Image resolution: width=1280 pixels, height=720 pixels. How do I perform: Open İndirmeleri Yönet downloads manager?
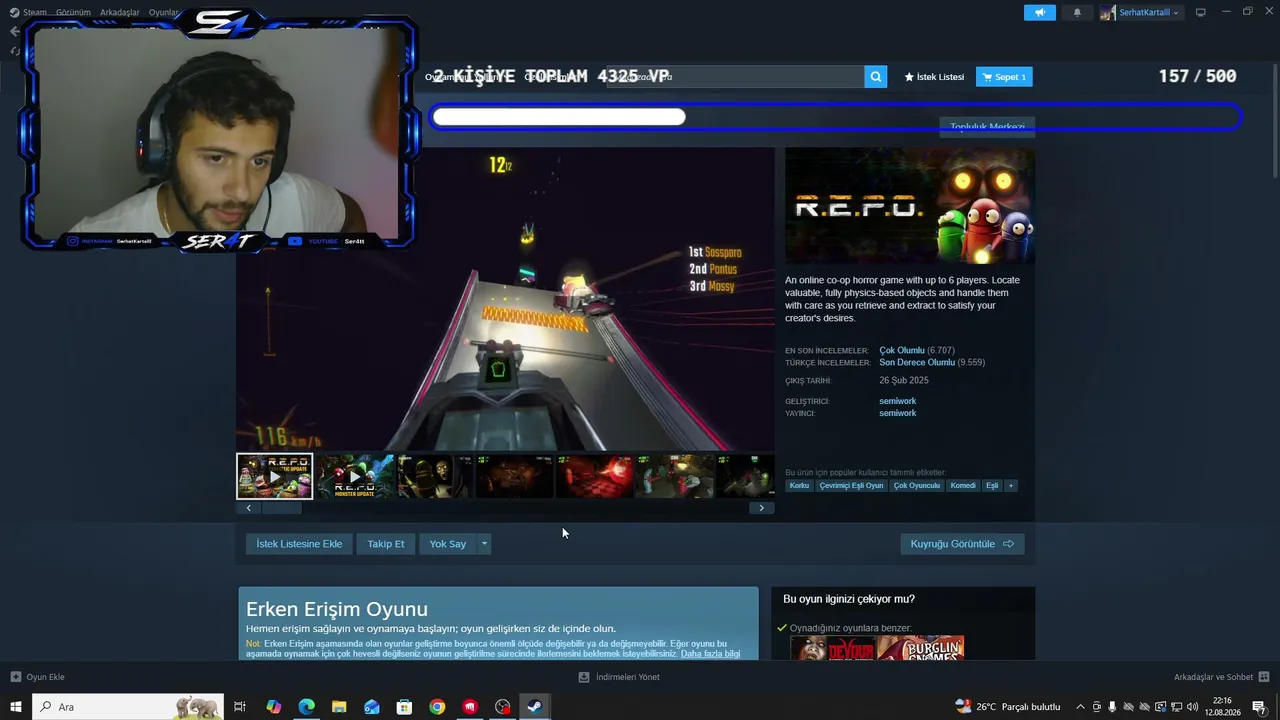tap(619, 677)
